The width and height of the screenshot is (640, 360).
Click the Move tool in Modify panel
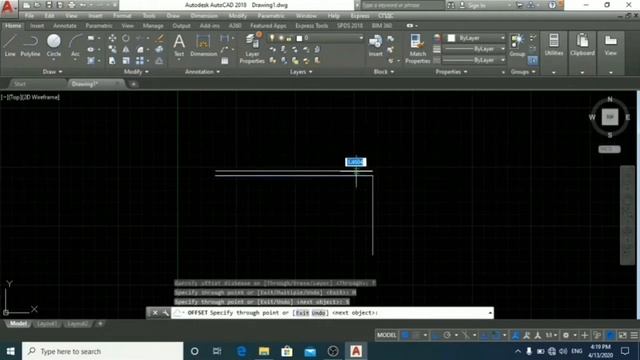(112, 38)
